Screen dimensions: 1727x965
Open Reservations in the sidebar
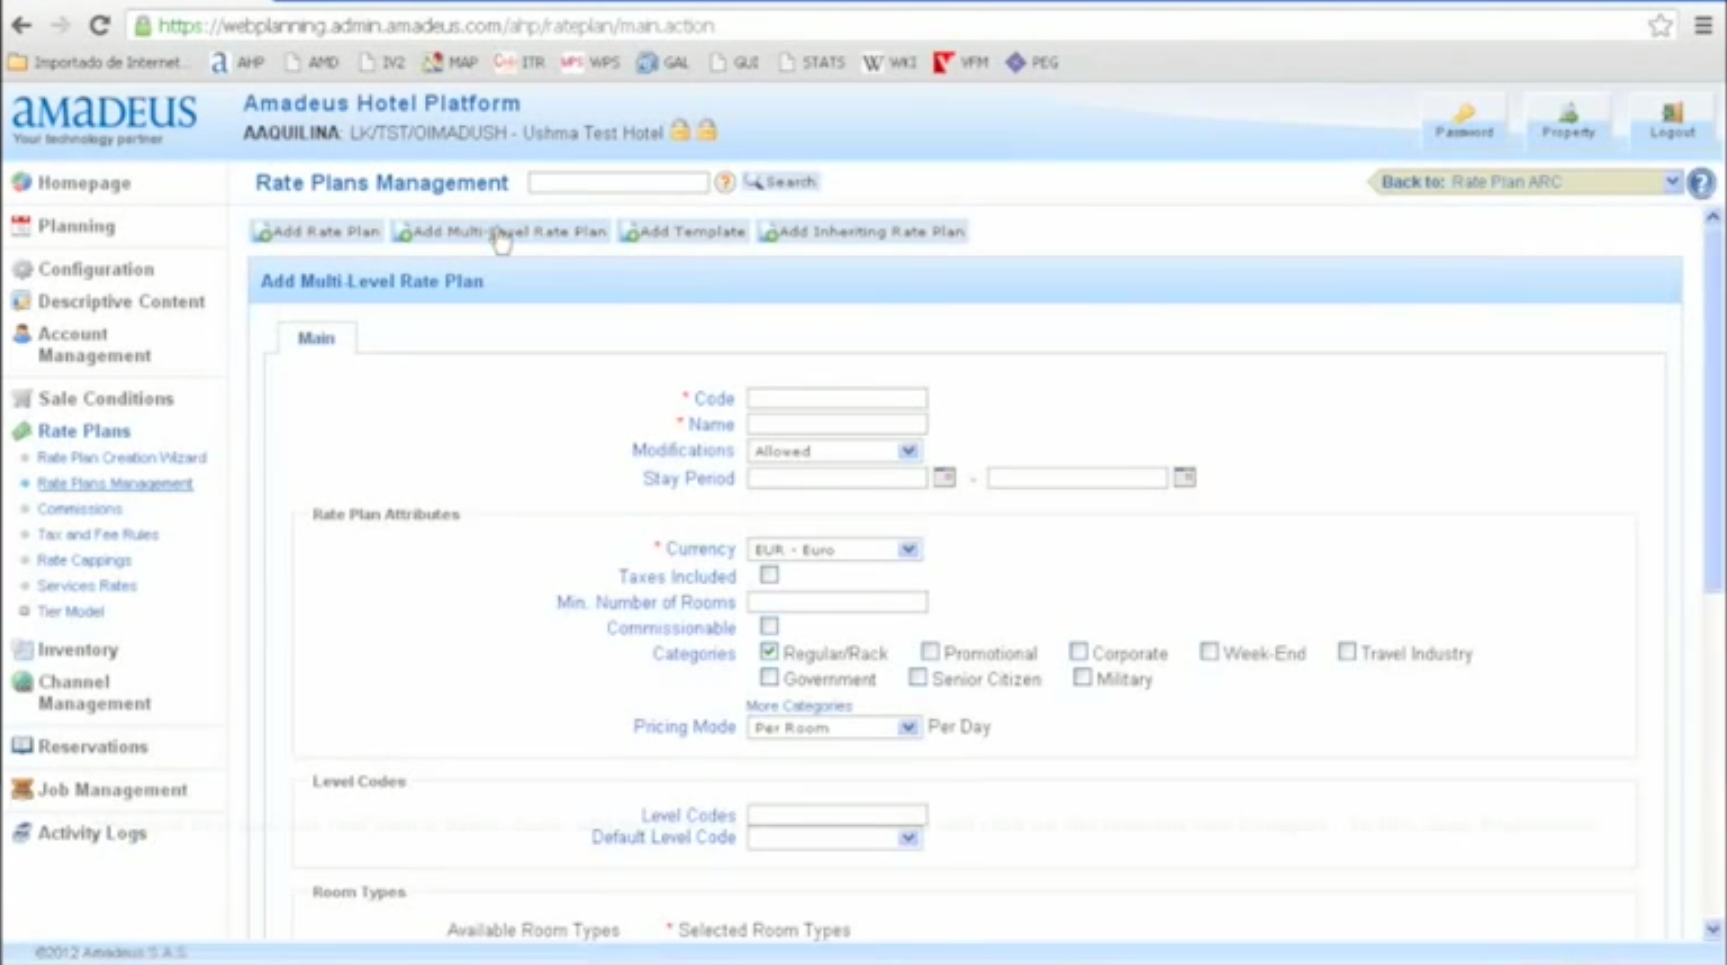point(92,746)
